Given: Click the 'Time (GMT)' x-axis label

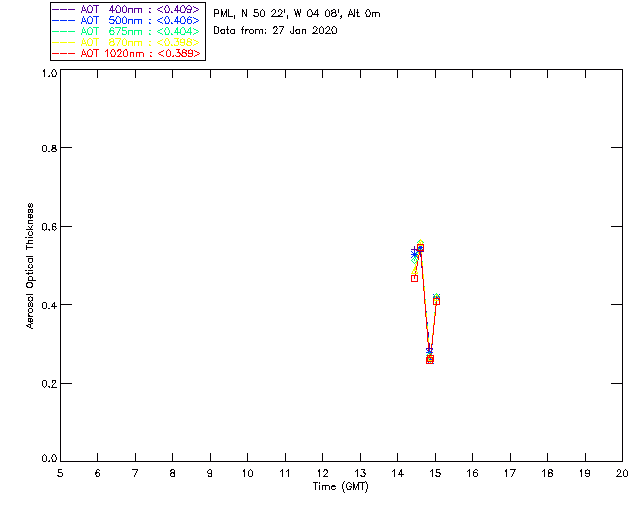Looking at the screenshot, I should click(340, 487).
